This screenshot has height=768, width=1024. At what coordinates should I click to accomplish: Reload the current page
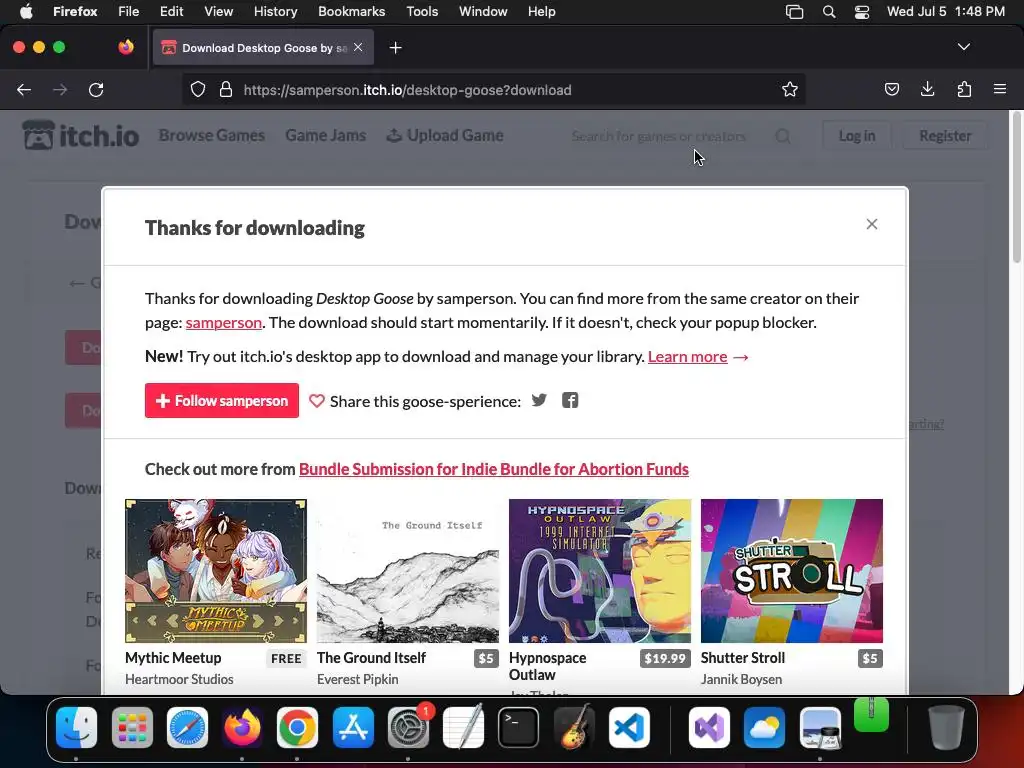click(x=96, y=89)
